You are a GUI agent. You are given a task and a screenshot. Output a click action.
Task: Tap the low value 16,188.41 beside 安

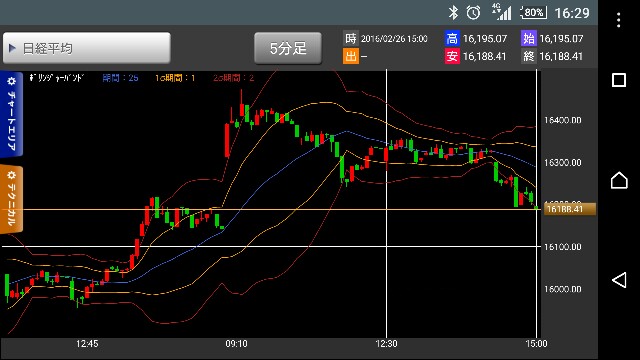[x=484, y=56]
